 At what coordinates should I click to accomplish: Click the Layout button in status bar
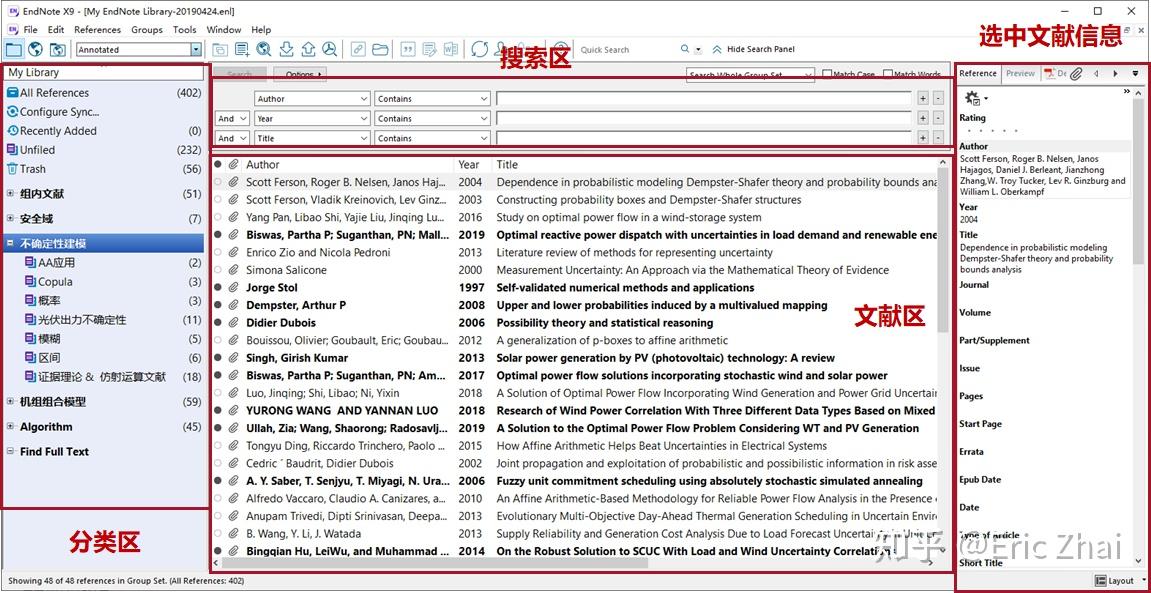click(1116, 581)
